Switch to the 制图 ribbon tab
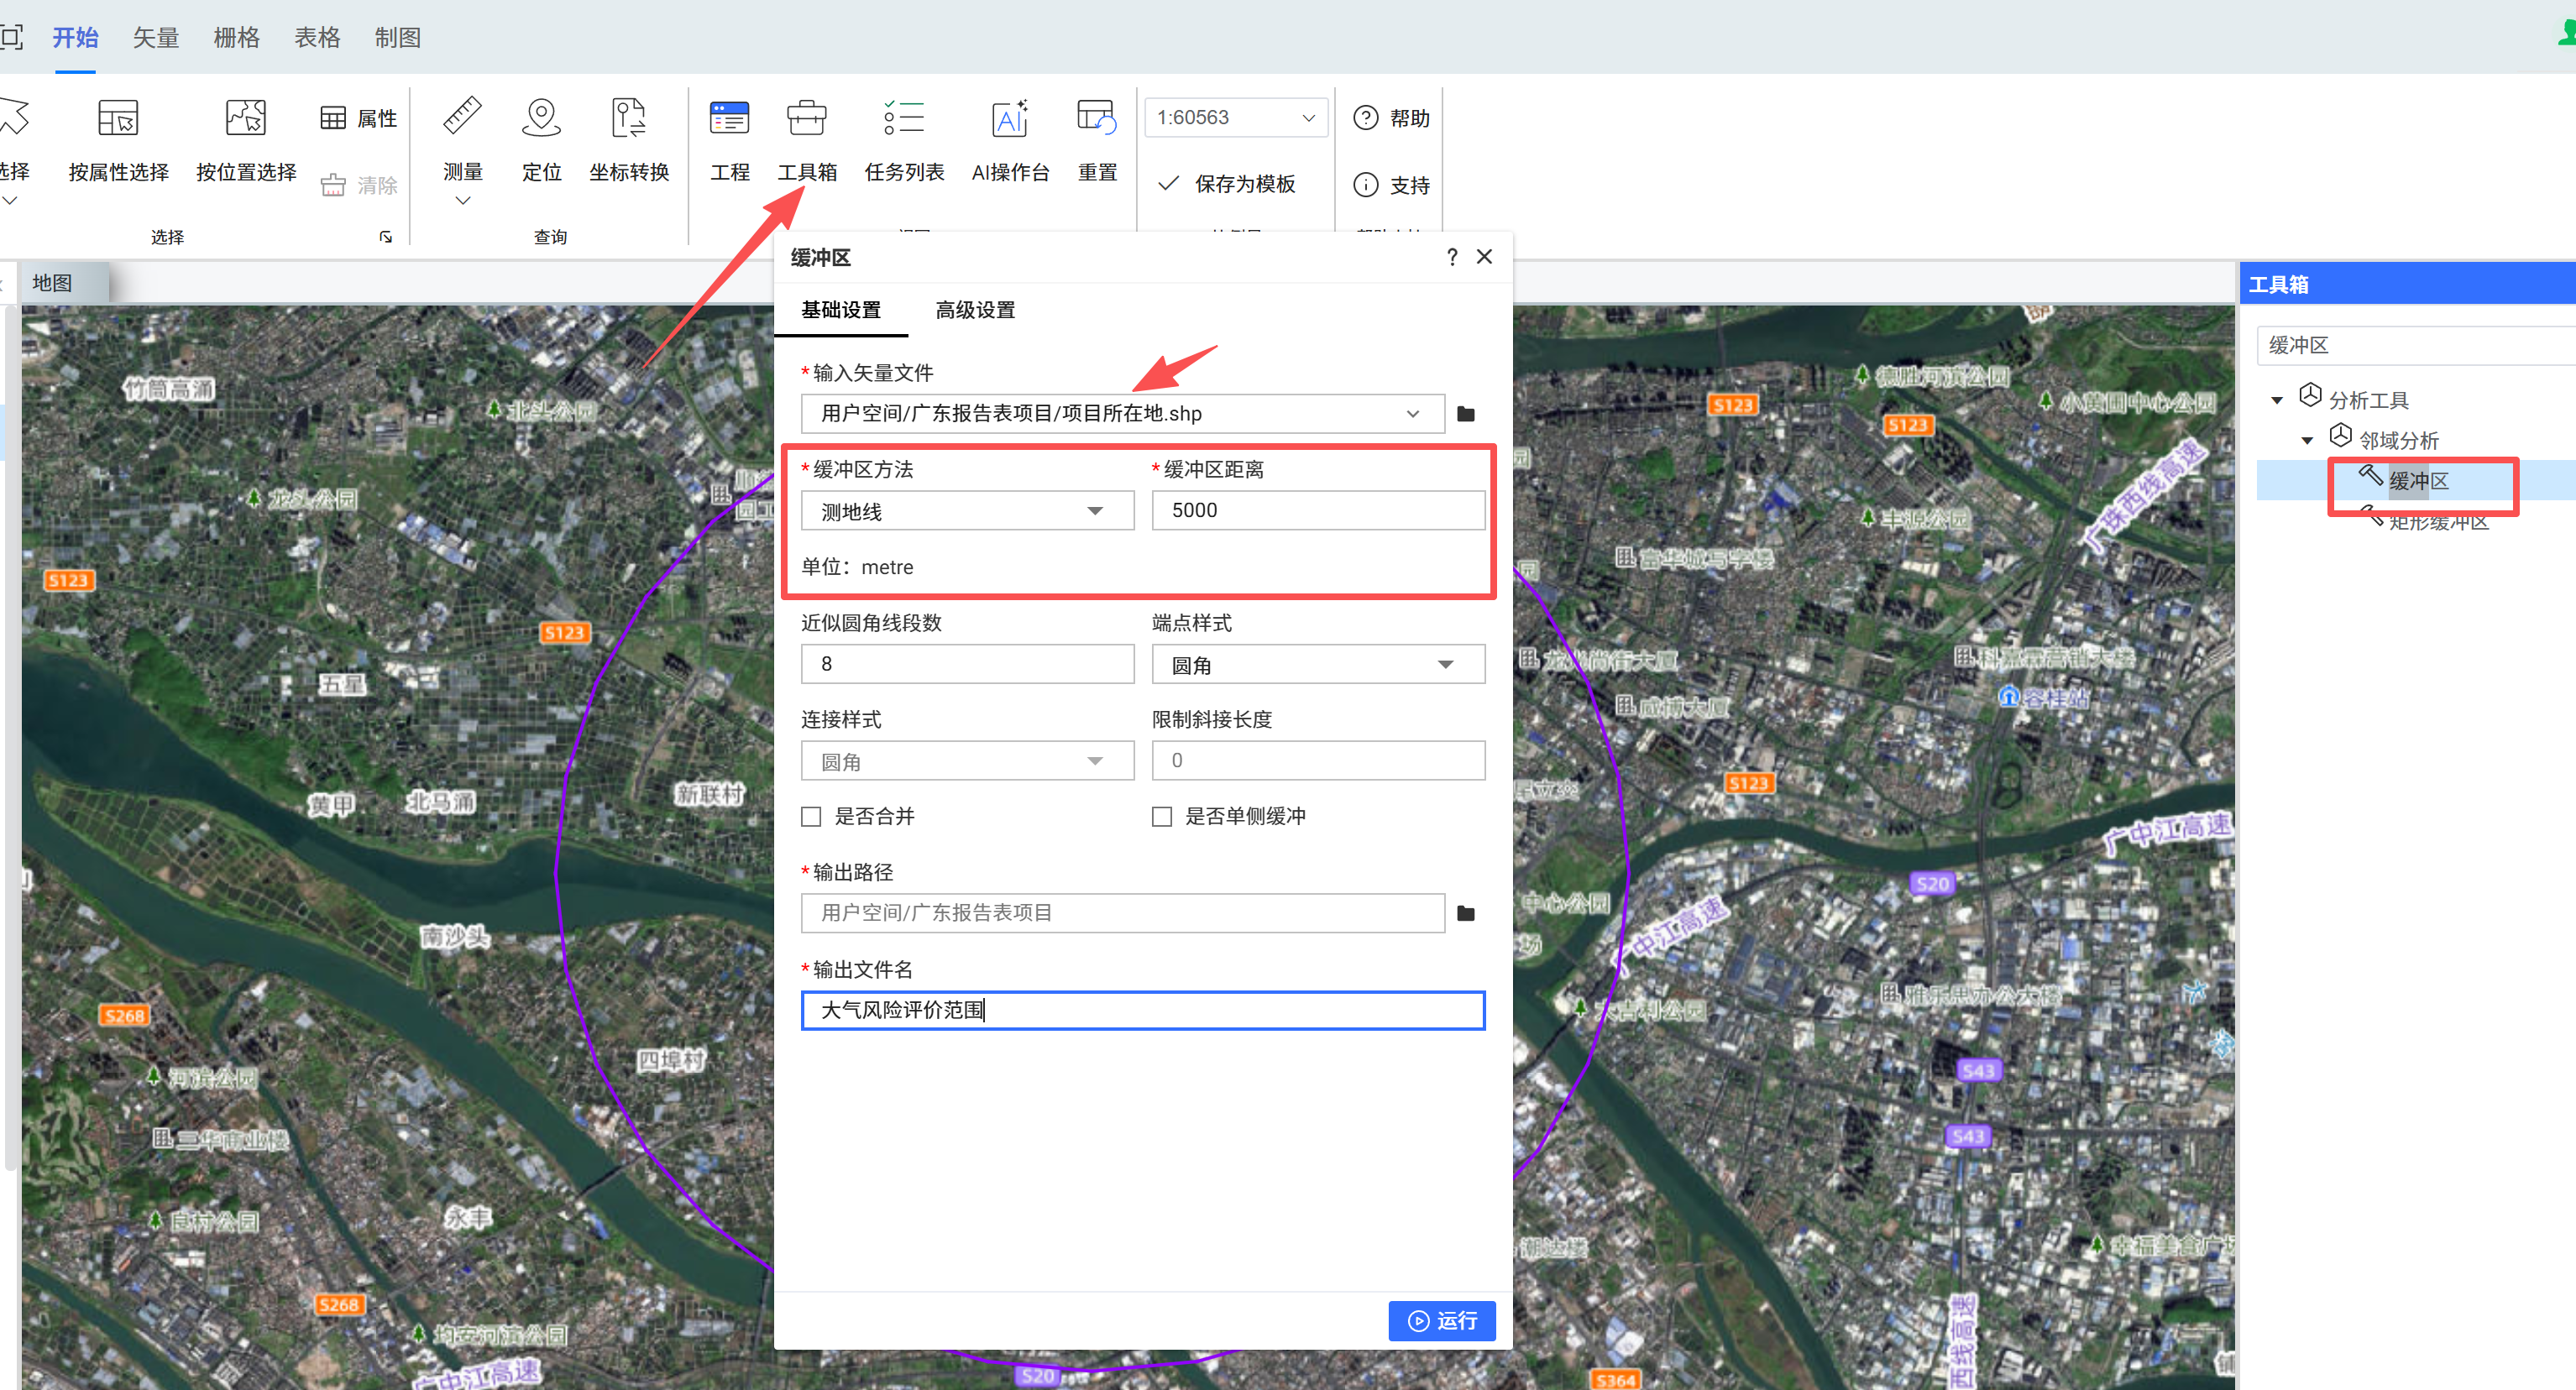This screenshot has width=2576, height=1390. [x=397, y=38]
